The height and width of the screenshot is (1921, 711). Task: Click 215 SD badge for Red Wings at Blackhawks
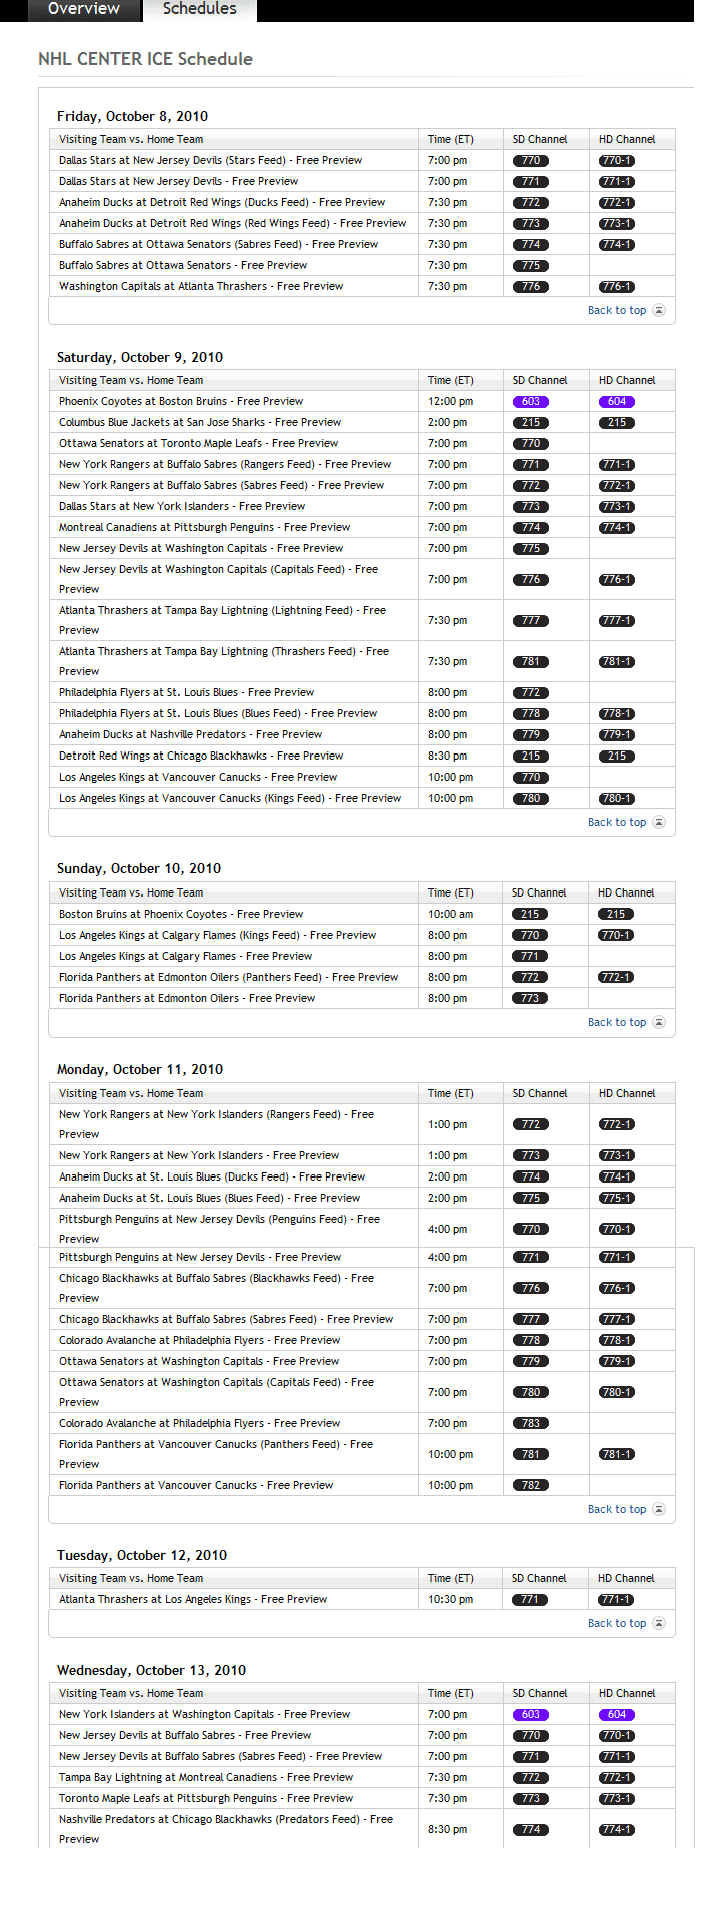(x=531, y=756)
